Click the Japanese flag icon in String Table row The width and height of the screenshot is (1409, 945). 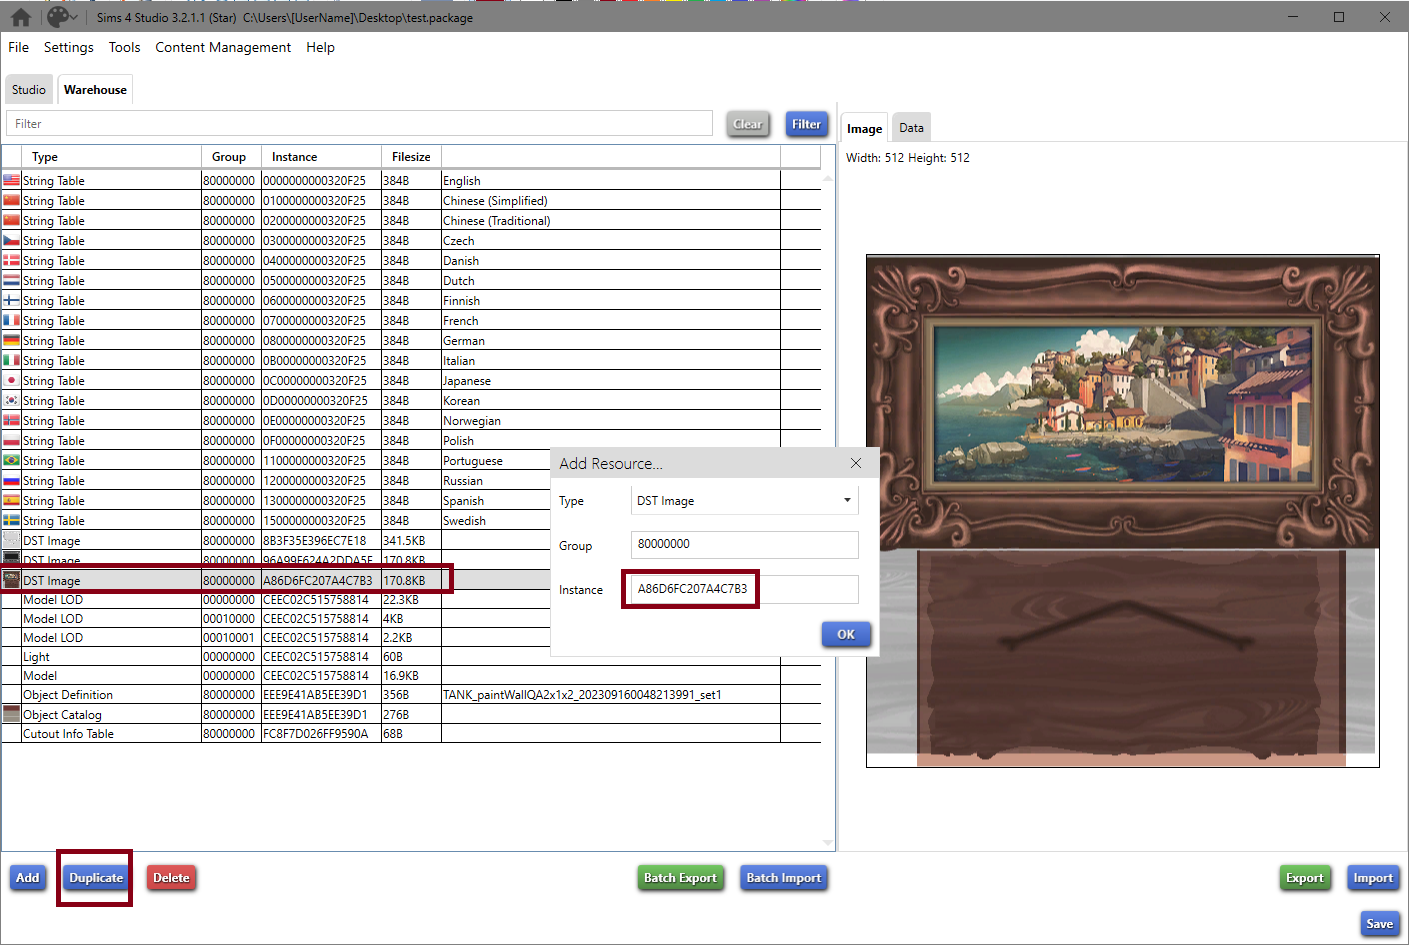pyautogui.click(x=11, y=381)
